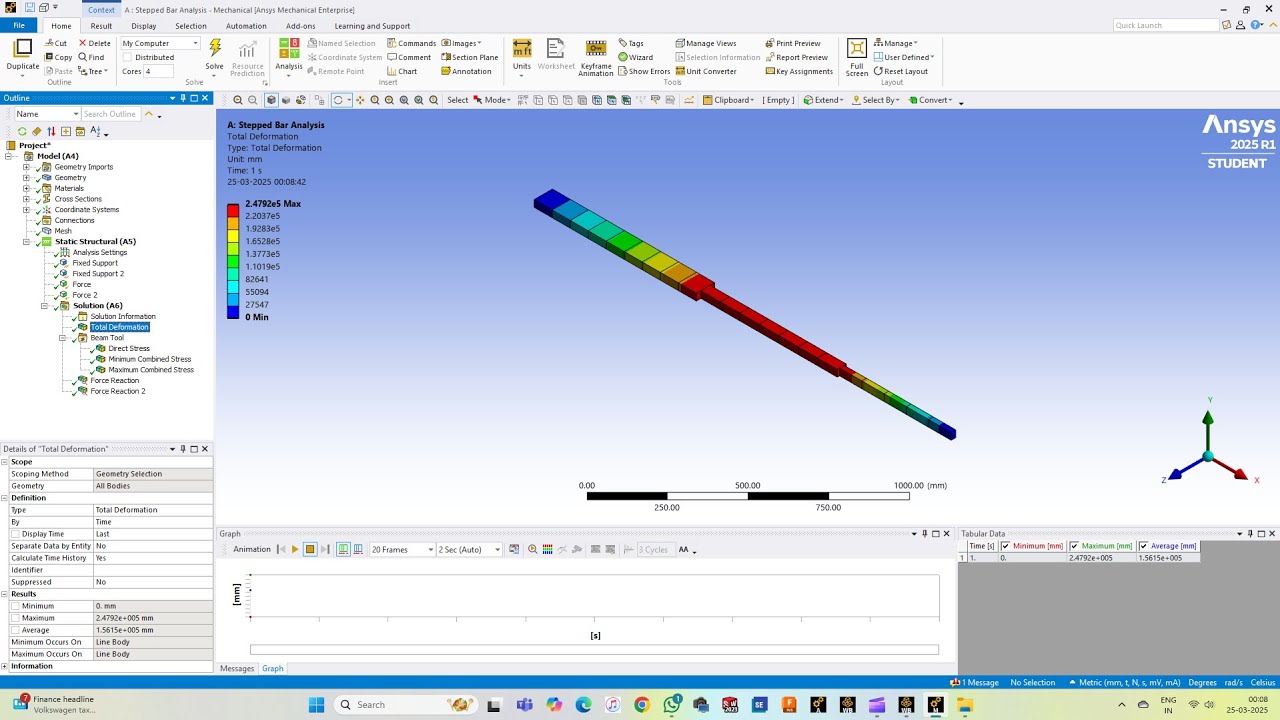
Task: Open Keyframe Animation tool
Action: [595, 58]
